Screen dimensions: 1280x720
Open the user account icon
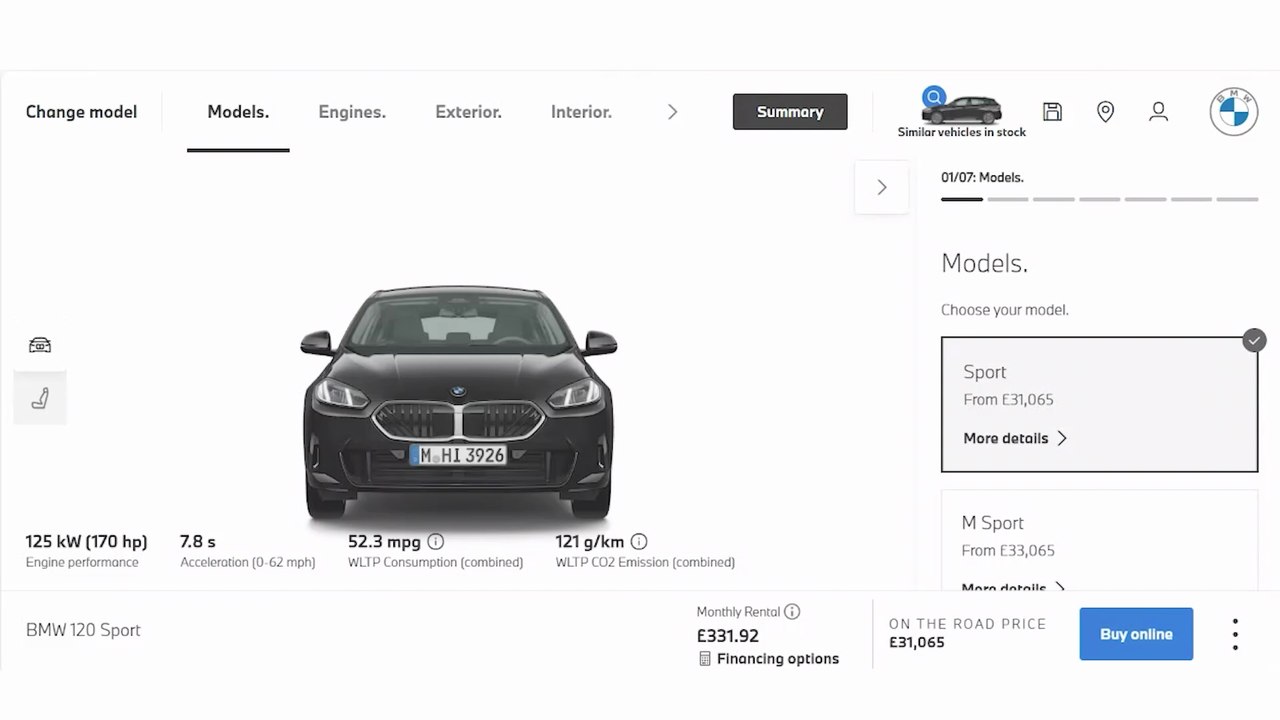(x=1158, y=112)
